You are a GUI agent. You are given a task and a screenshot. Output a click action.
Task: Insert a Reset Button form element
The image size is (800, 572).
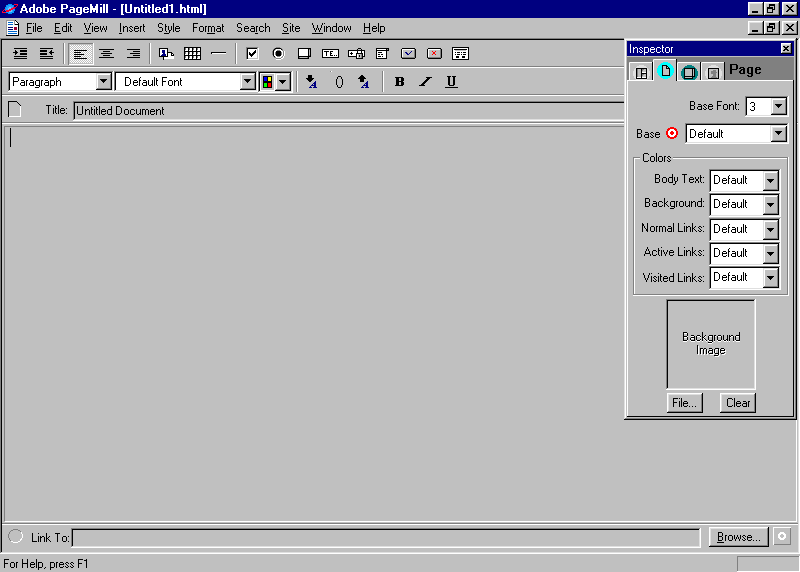[434, 54]
